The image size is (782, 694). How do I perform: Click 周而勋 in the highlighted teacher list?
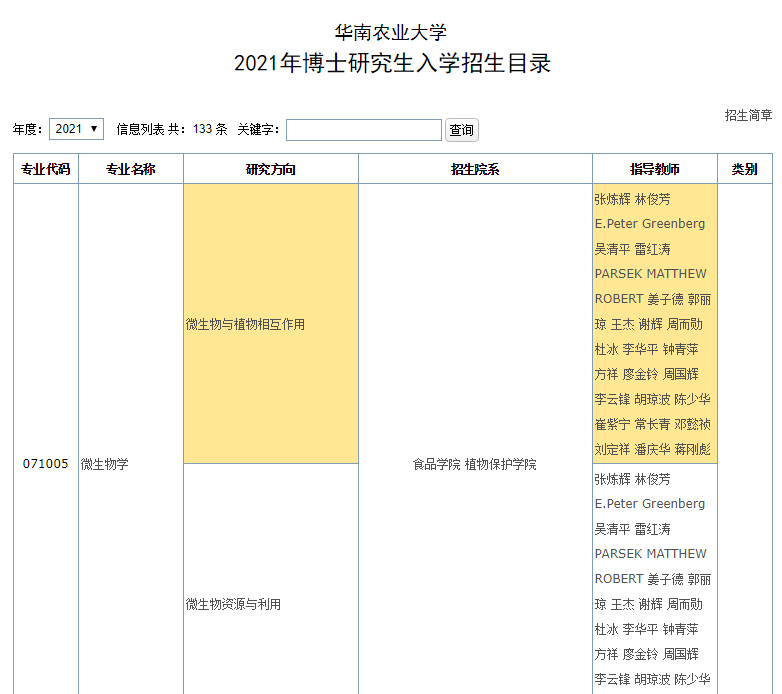click(x=684, y=324)
